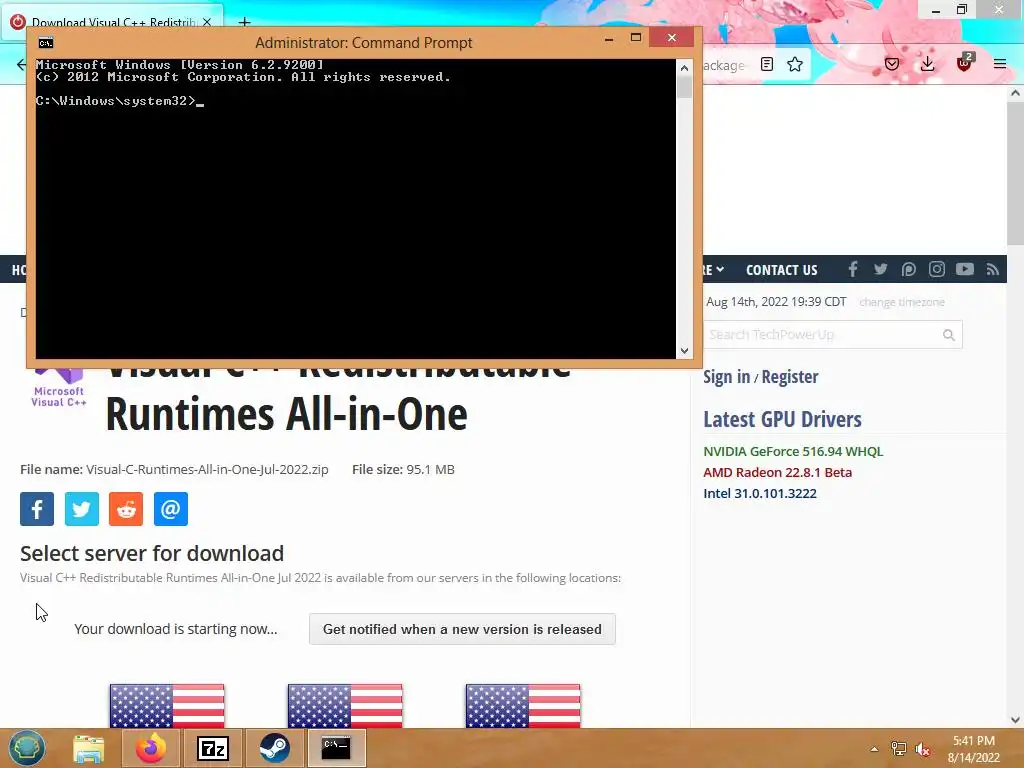The height and width of the screenshot is (768, 1024).
Task: Open Intel 31.0.101.3222 driver link
Action: pyautogui.click(x=760, y=493)
